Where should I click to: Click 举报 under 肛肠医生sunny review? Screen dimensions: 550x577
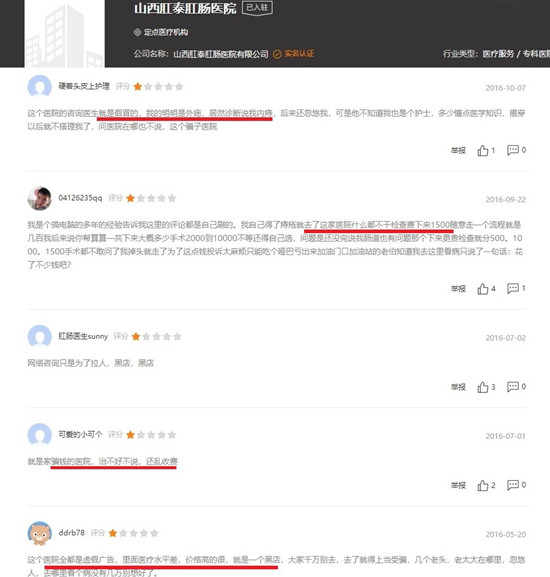pyautogui.click(x=458, y=387)
